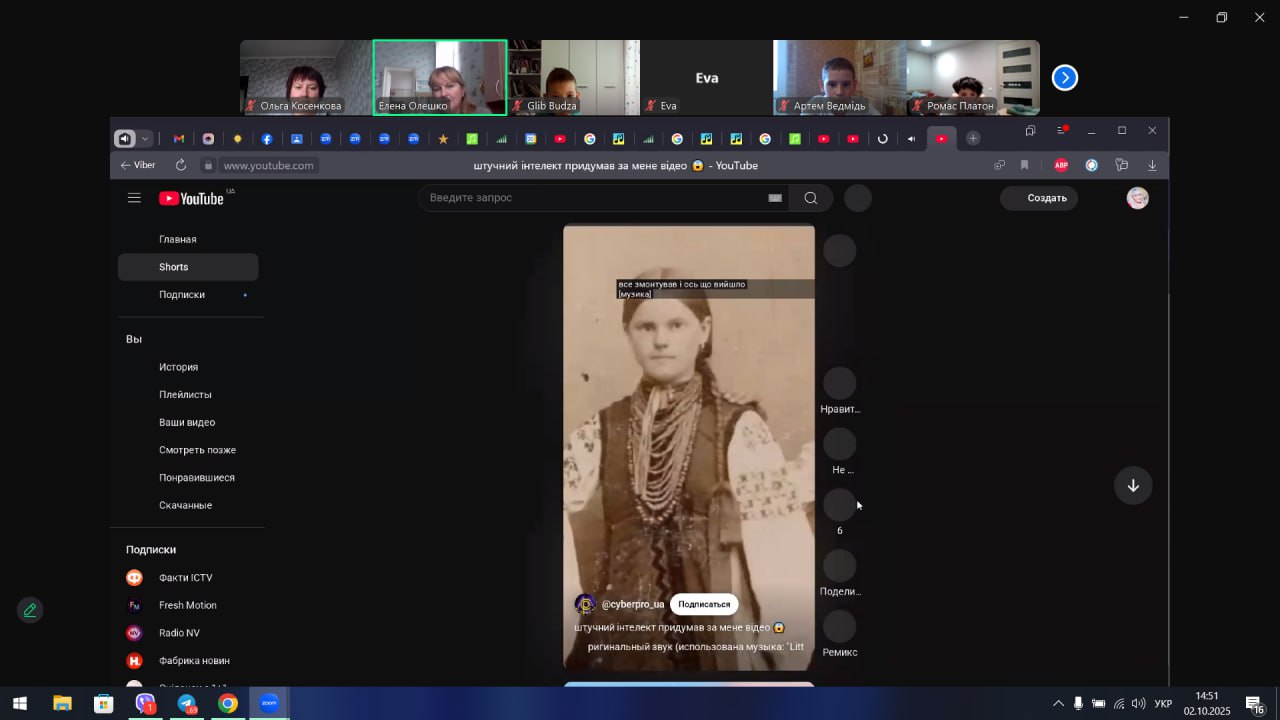Reload the page with the refresh icon

pyautogui.click(x=181, y=165)
